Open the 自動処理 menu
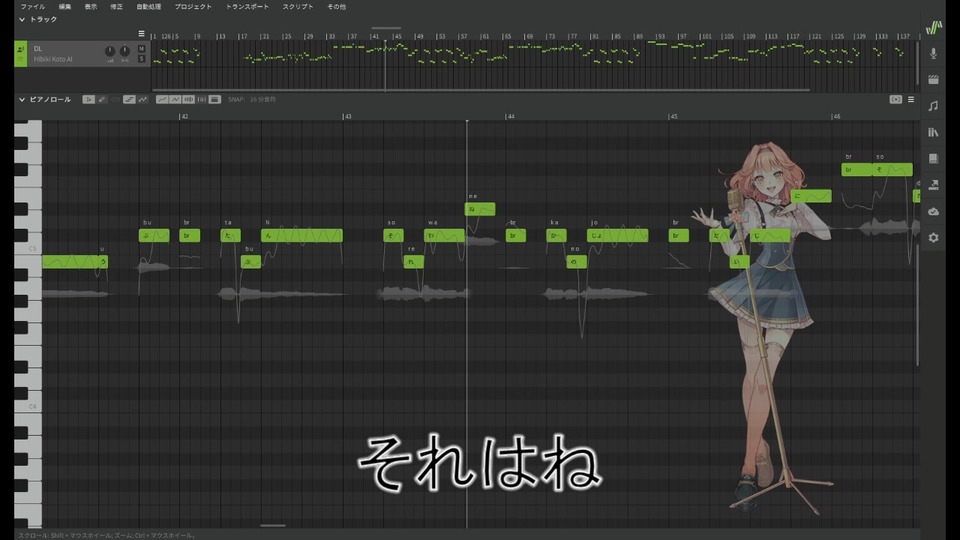The height and width of the screenshot is (540, 960). coord(148,7)
